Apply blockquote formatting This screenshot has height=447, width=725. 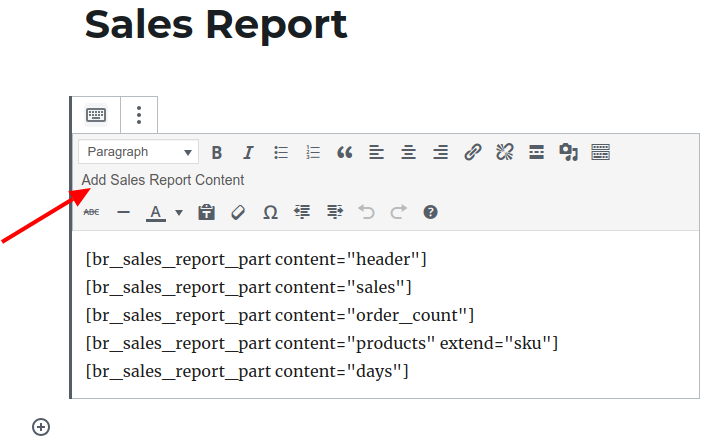[x=345, y=152]
